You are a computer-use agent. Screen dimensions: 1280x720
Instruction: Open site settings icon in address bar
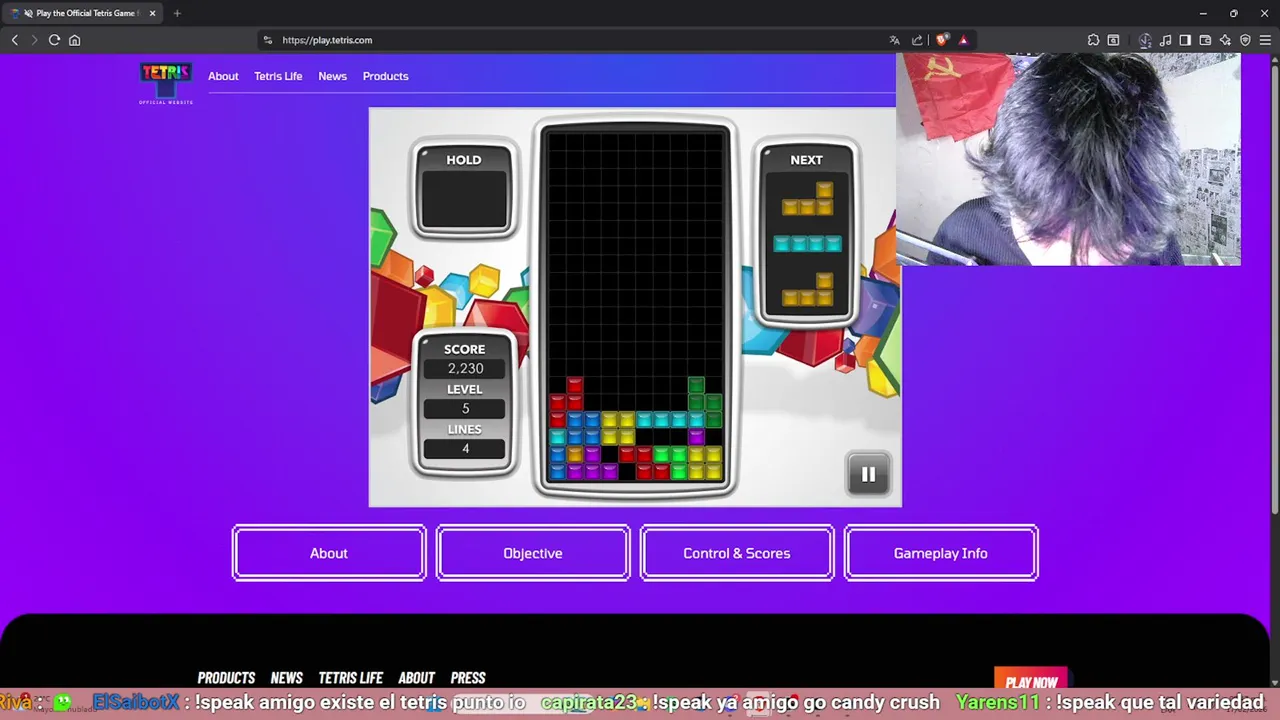point(267,40)
